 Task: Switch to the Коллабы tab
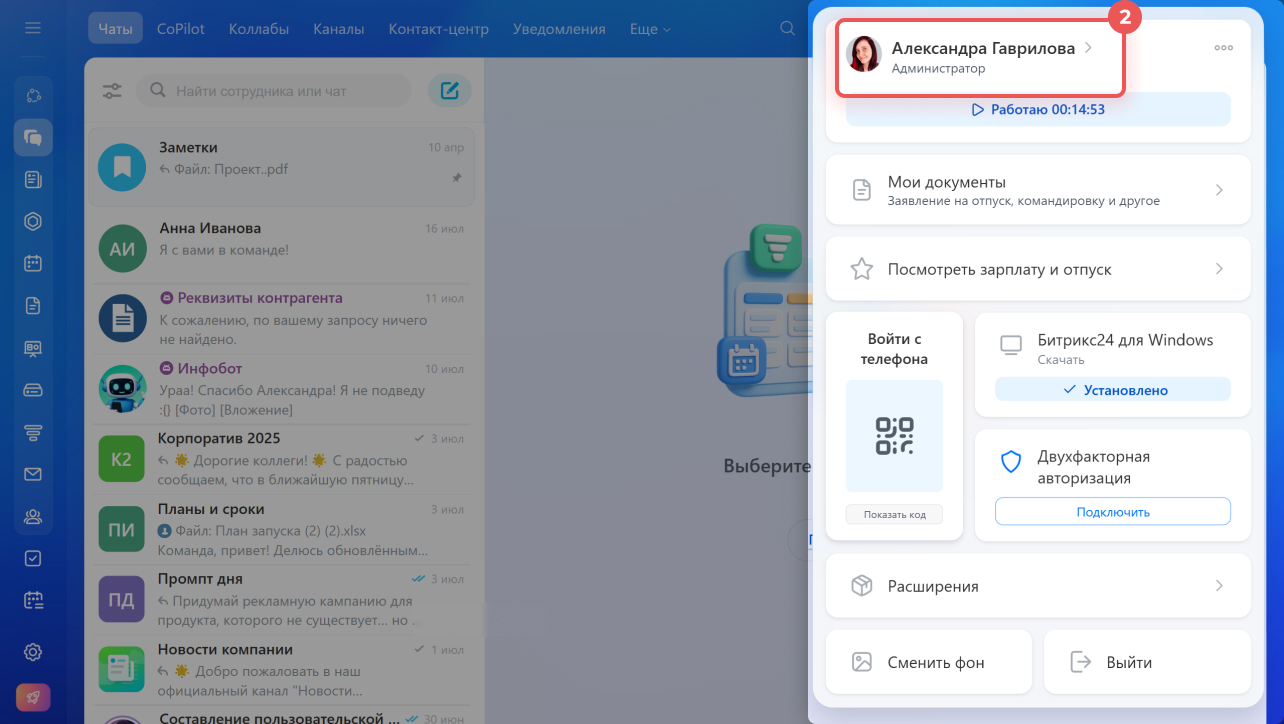click(258, 29)
